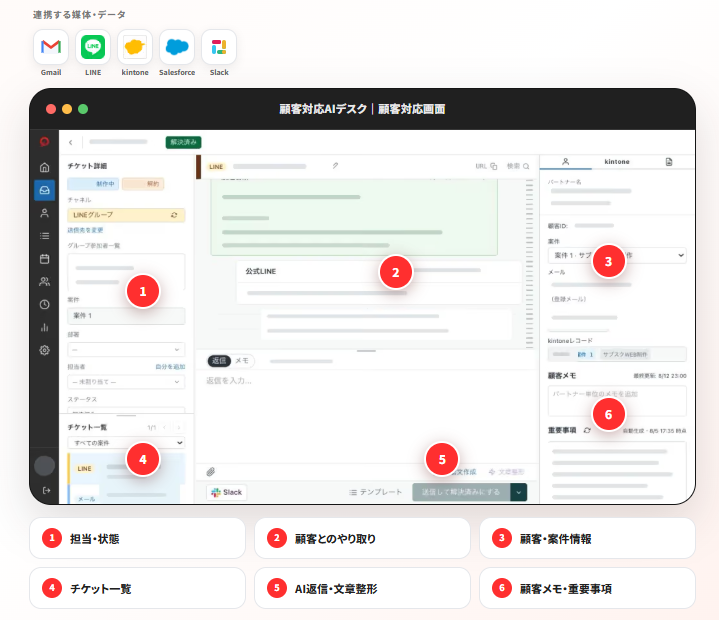The image size is (719, 620).
Task: Go back with the left chevron arrow
Action: click(71, 142)
